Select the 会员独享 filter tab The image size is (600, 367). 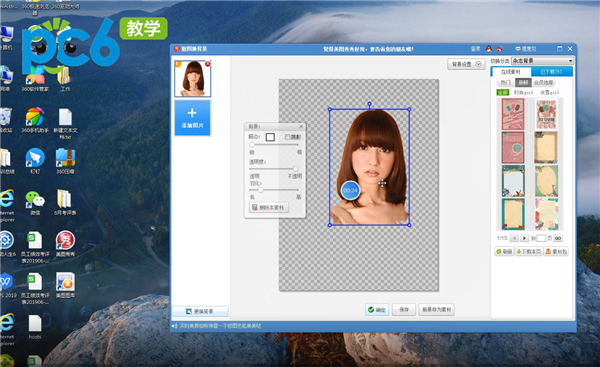pyautogui.click(x=543, y=82)
